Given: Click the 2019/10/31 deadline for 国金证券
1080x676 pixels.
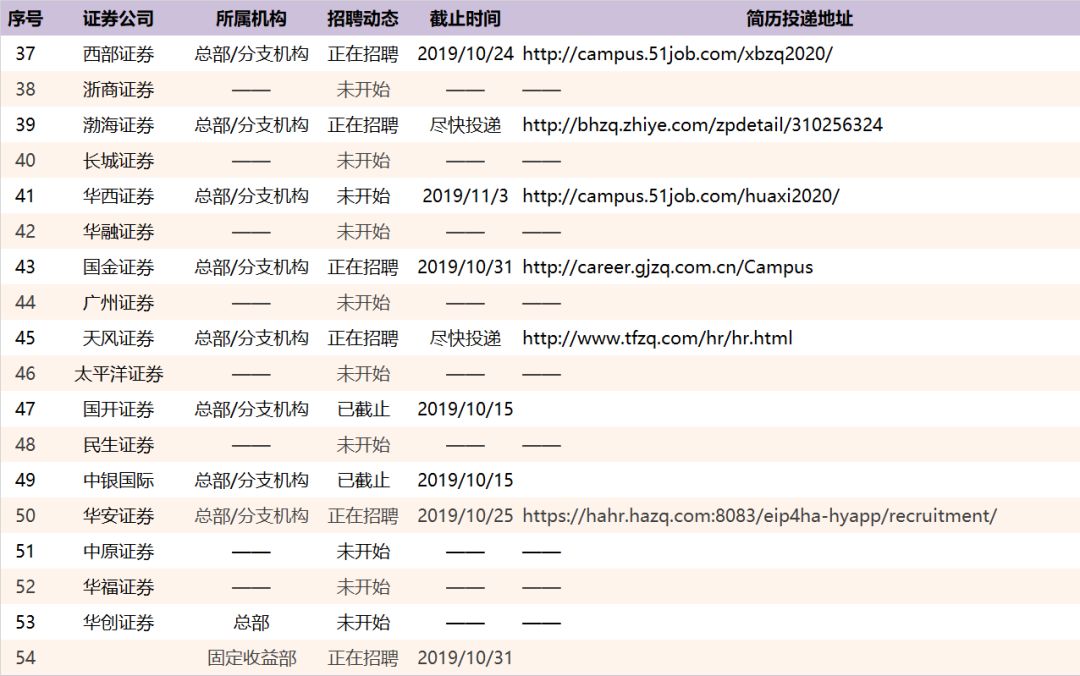Looking at the screenshot, I should (465, 267).
